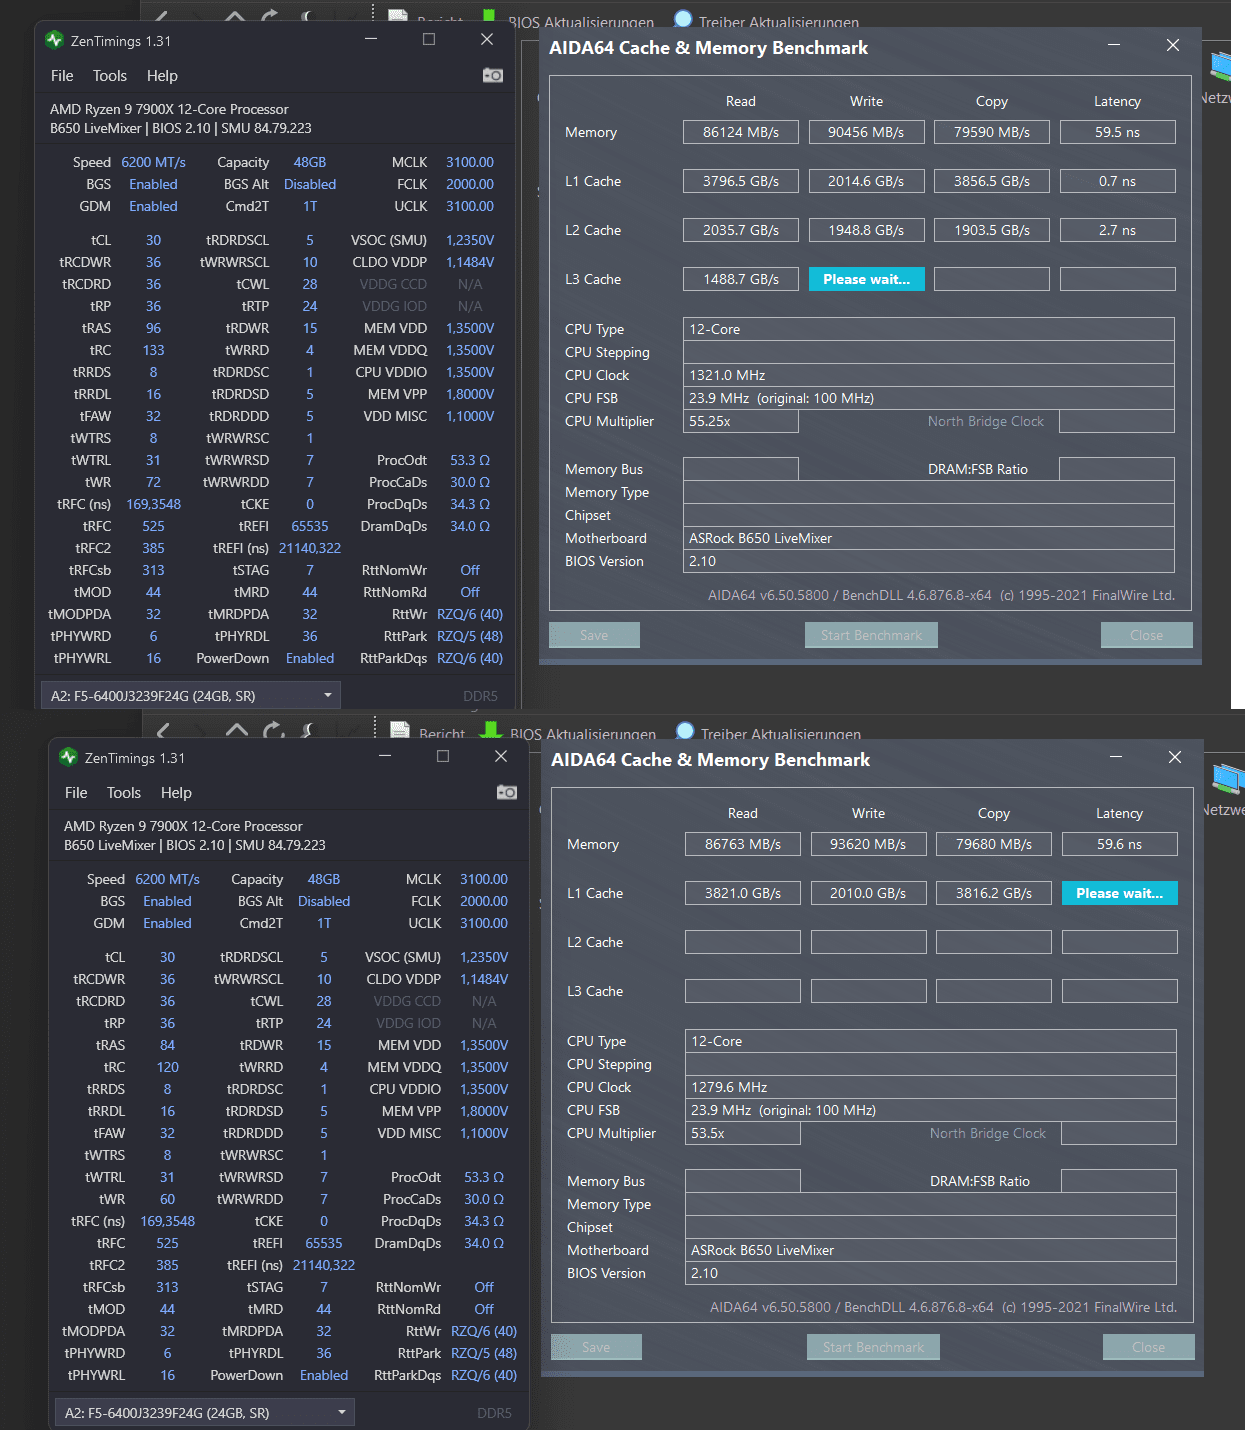Image resolution: width=1258 pixels, height=1448 pixels.
Task: Click the CPU Multiplier value 53.5x
Action: (x=743, y=1133)
